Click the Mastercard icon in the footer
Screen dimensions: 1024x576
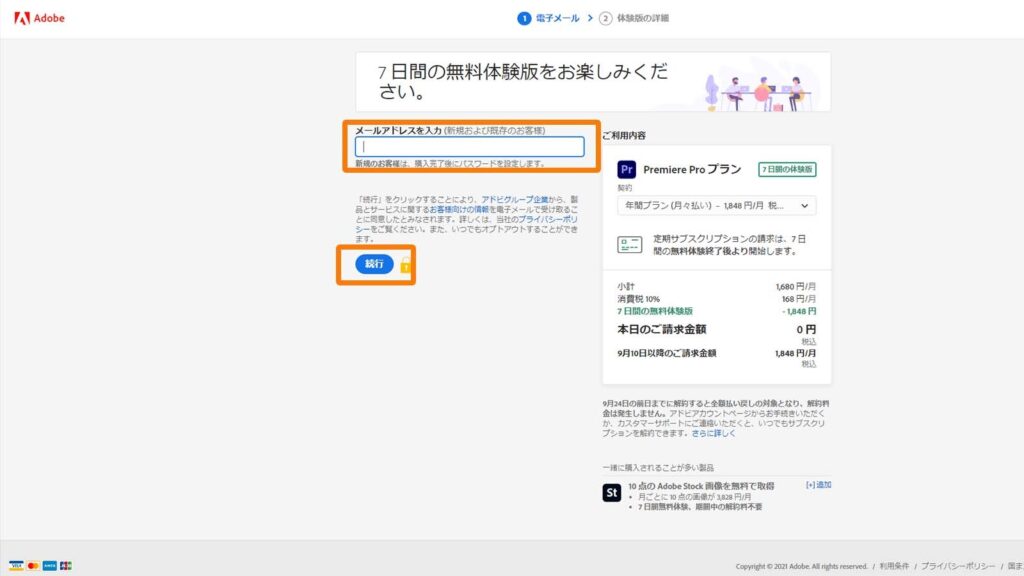pos(33,566)
